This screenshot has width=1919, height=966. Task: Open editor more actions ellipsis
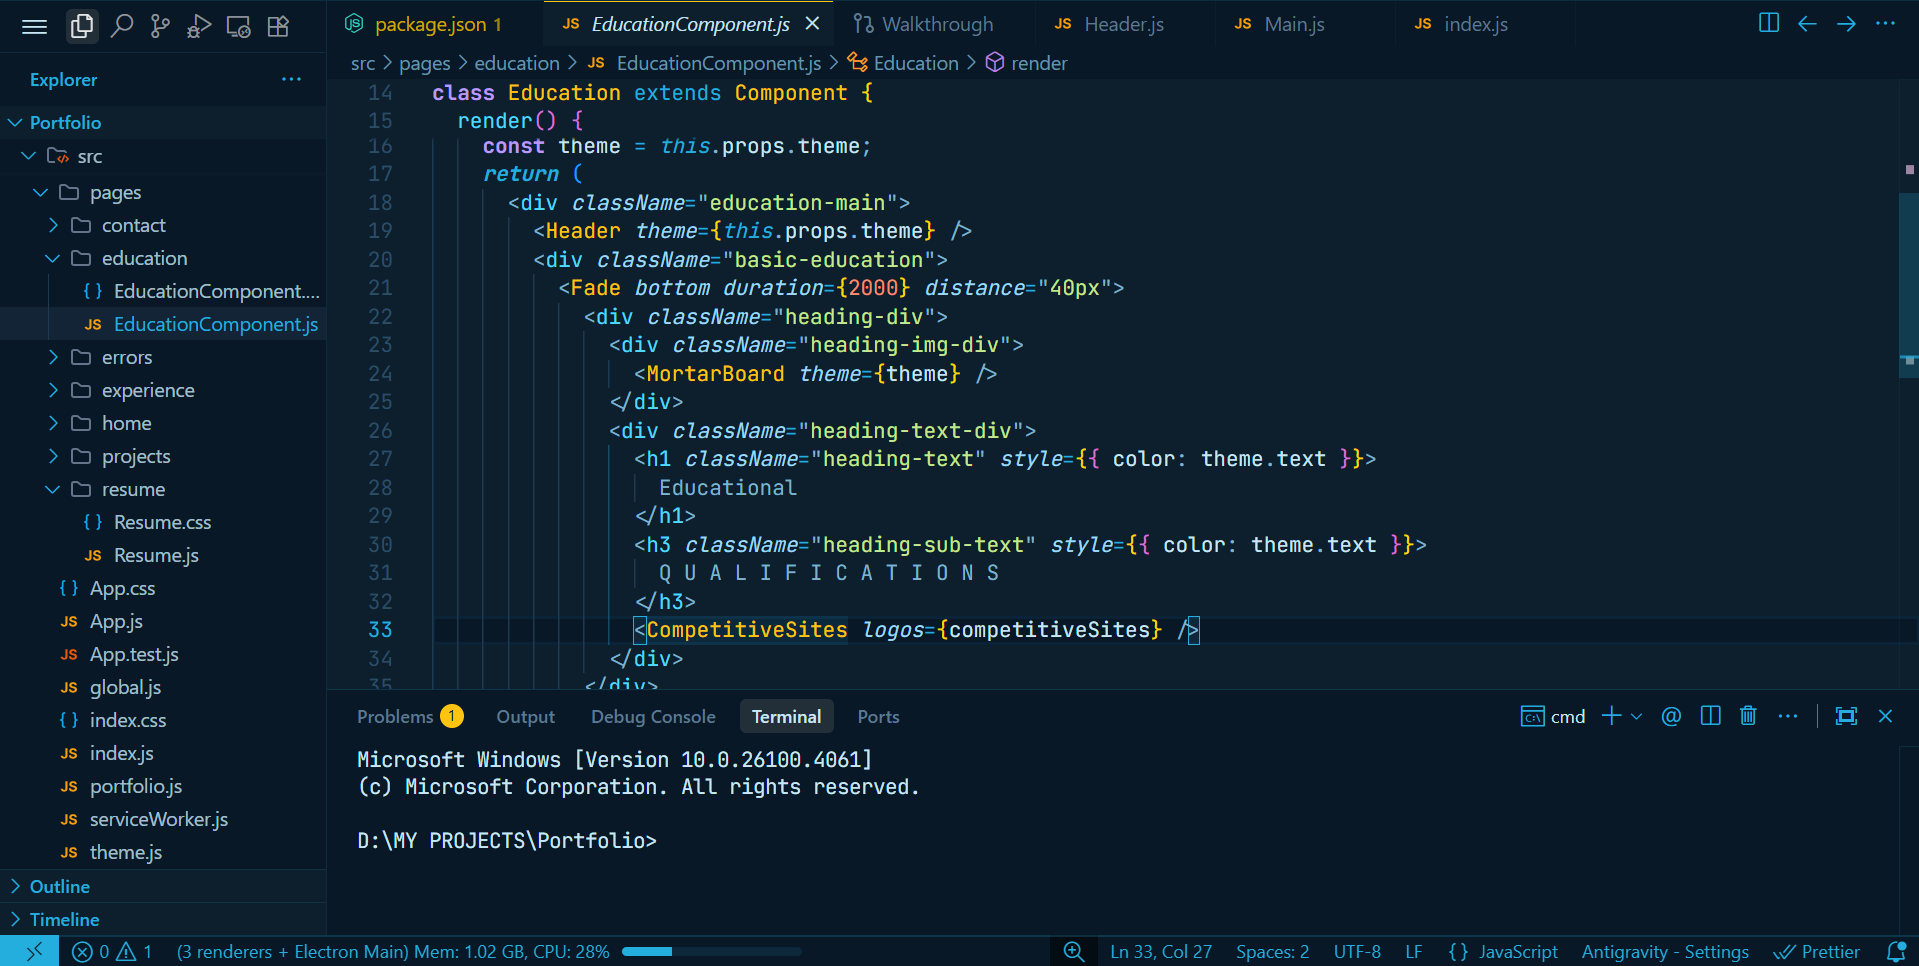(1885, 23)
